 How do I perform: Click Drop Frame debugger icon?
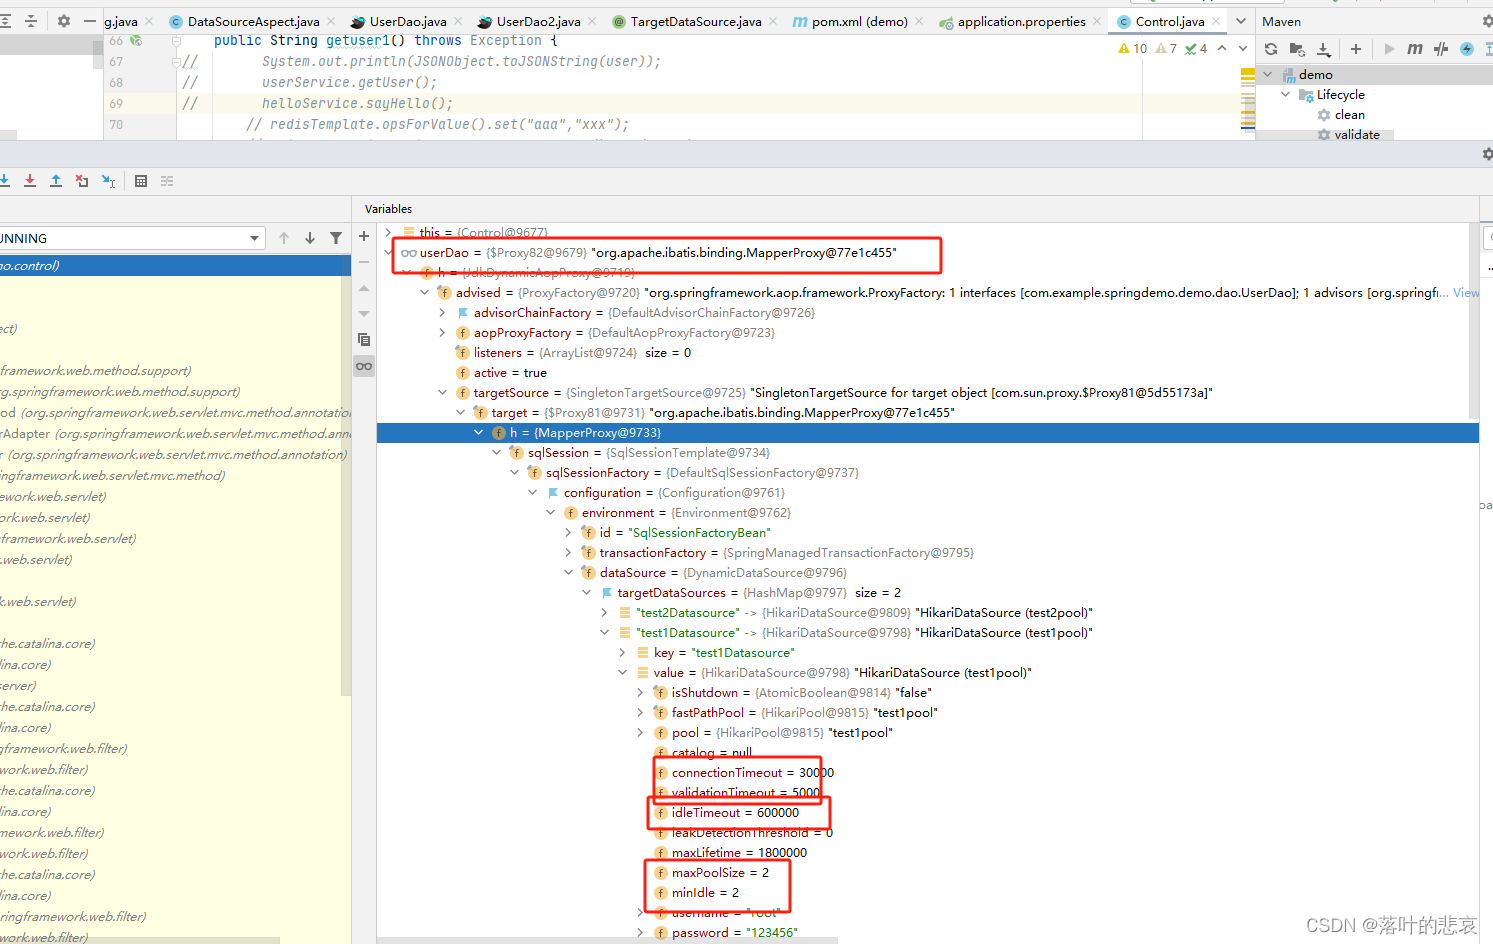pyautogui.click(x=82, y=181)
